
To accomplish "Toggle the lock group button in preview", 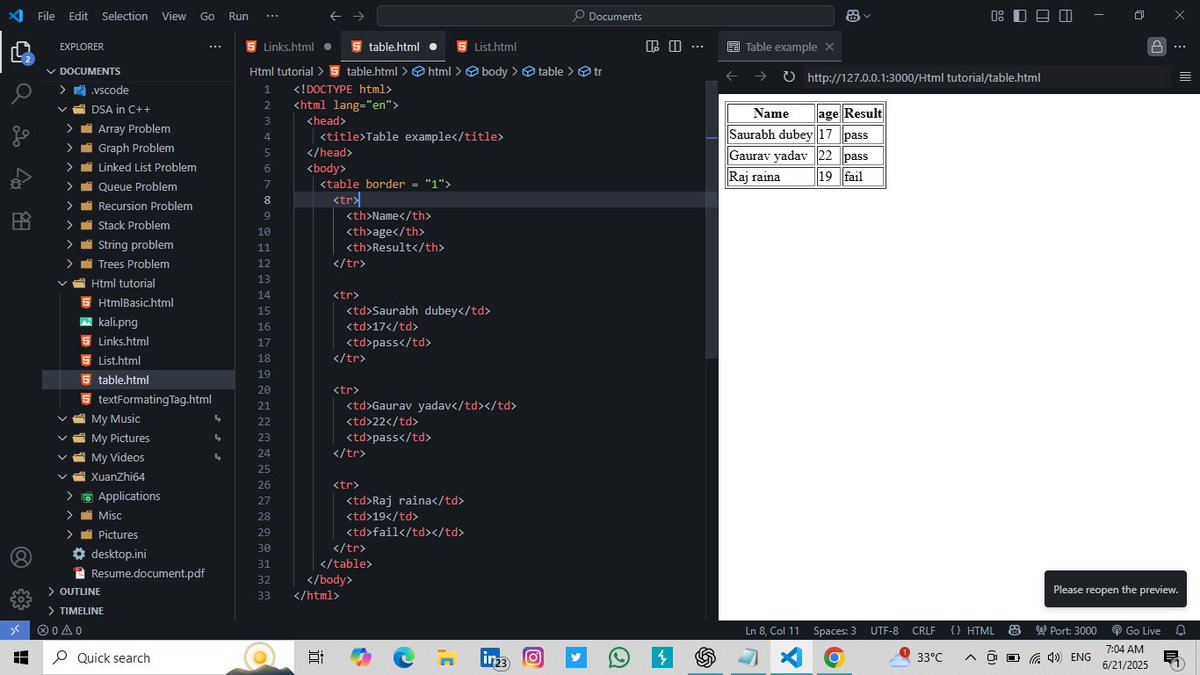I will point(1157,46).
